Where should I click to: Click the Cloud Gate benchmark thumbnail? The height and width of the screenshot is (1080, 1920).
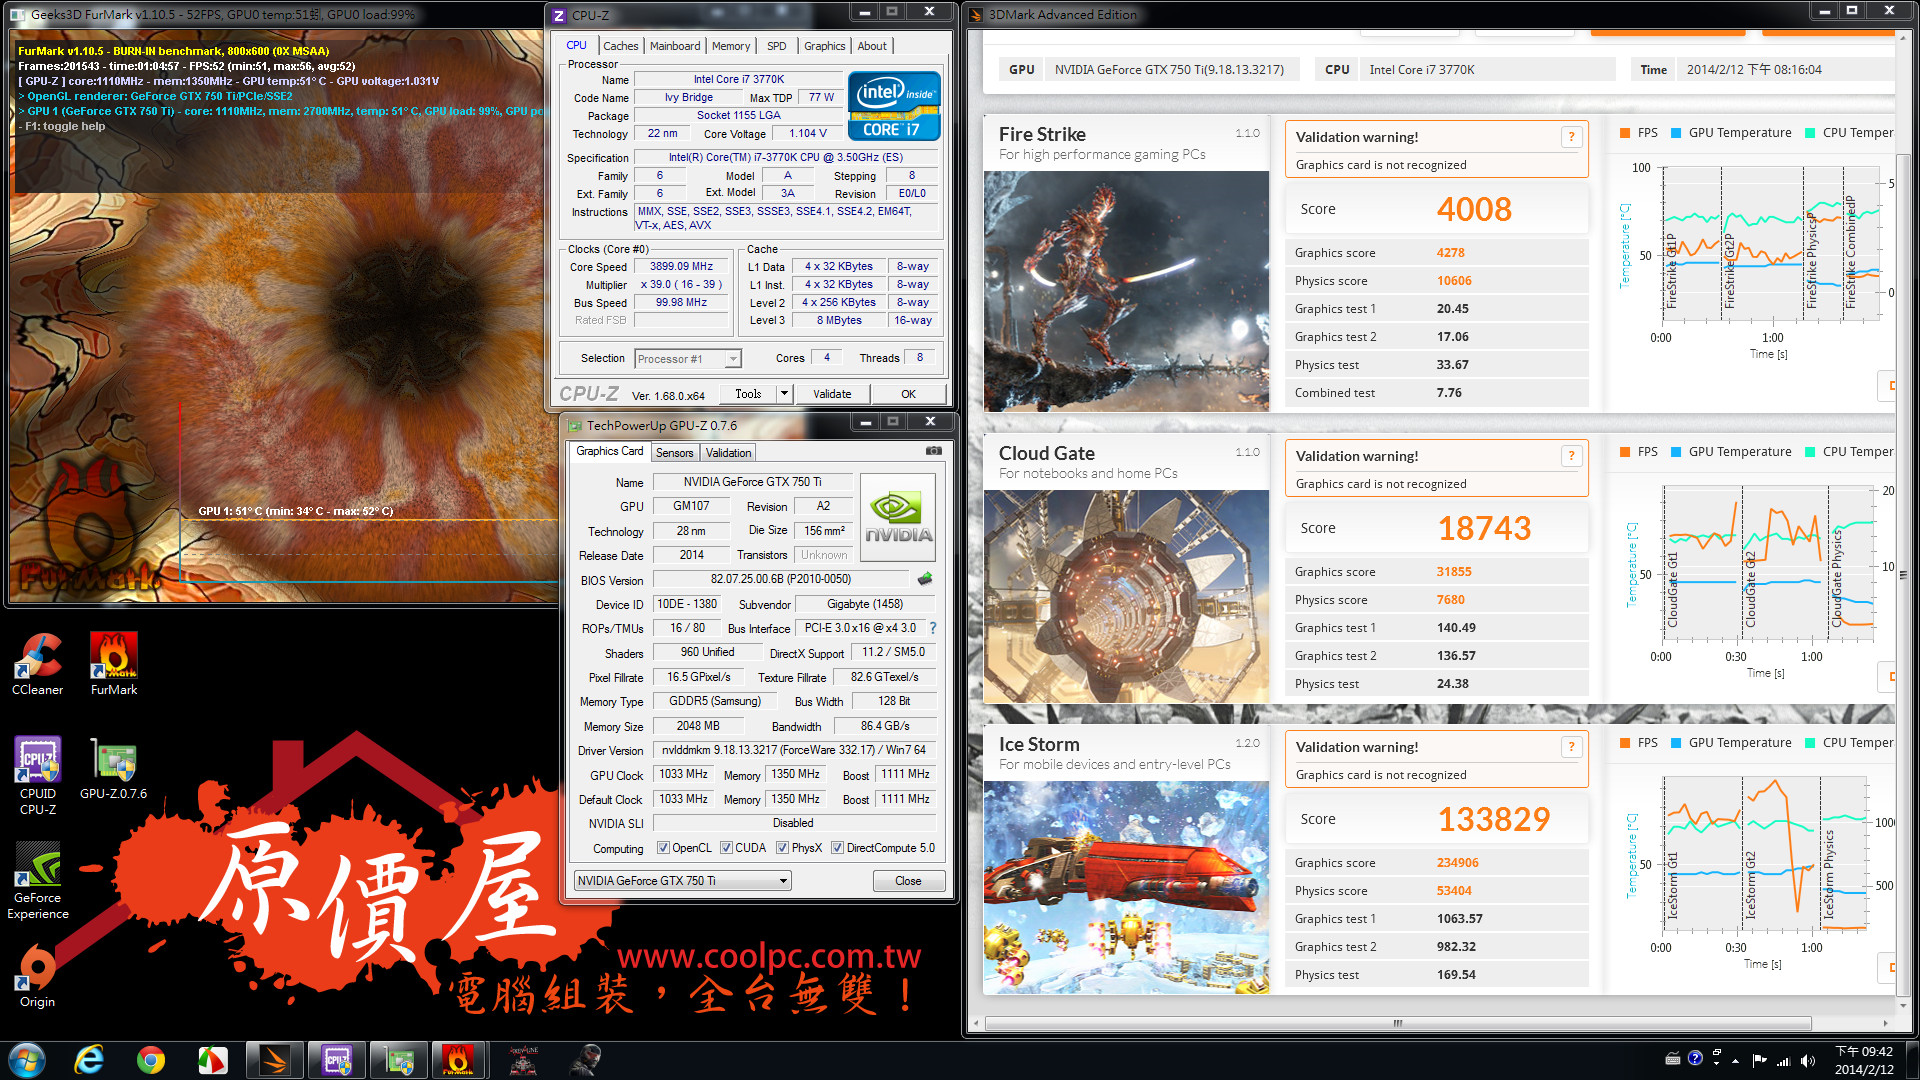1126,596
